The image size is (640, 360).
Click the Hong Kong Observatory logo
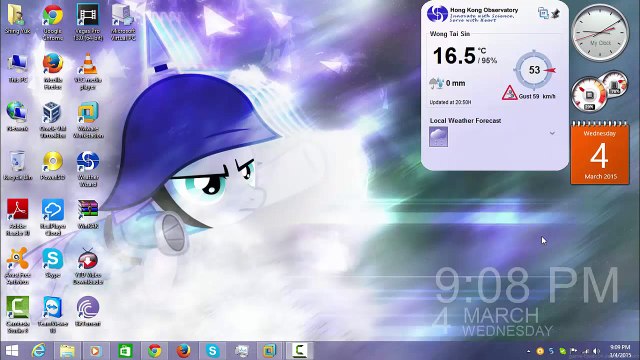coord(437,14)
